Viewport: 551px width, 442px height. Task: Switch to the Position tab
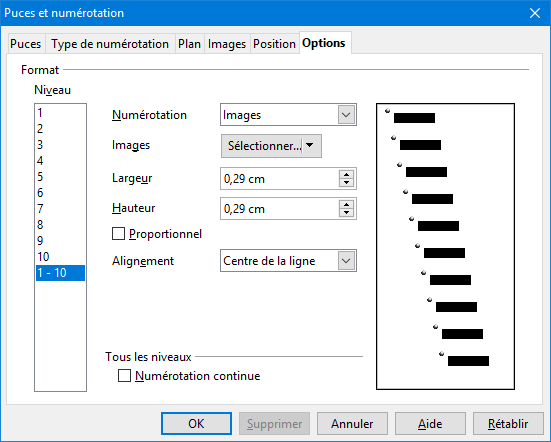(x=274, y=44)
